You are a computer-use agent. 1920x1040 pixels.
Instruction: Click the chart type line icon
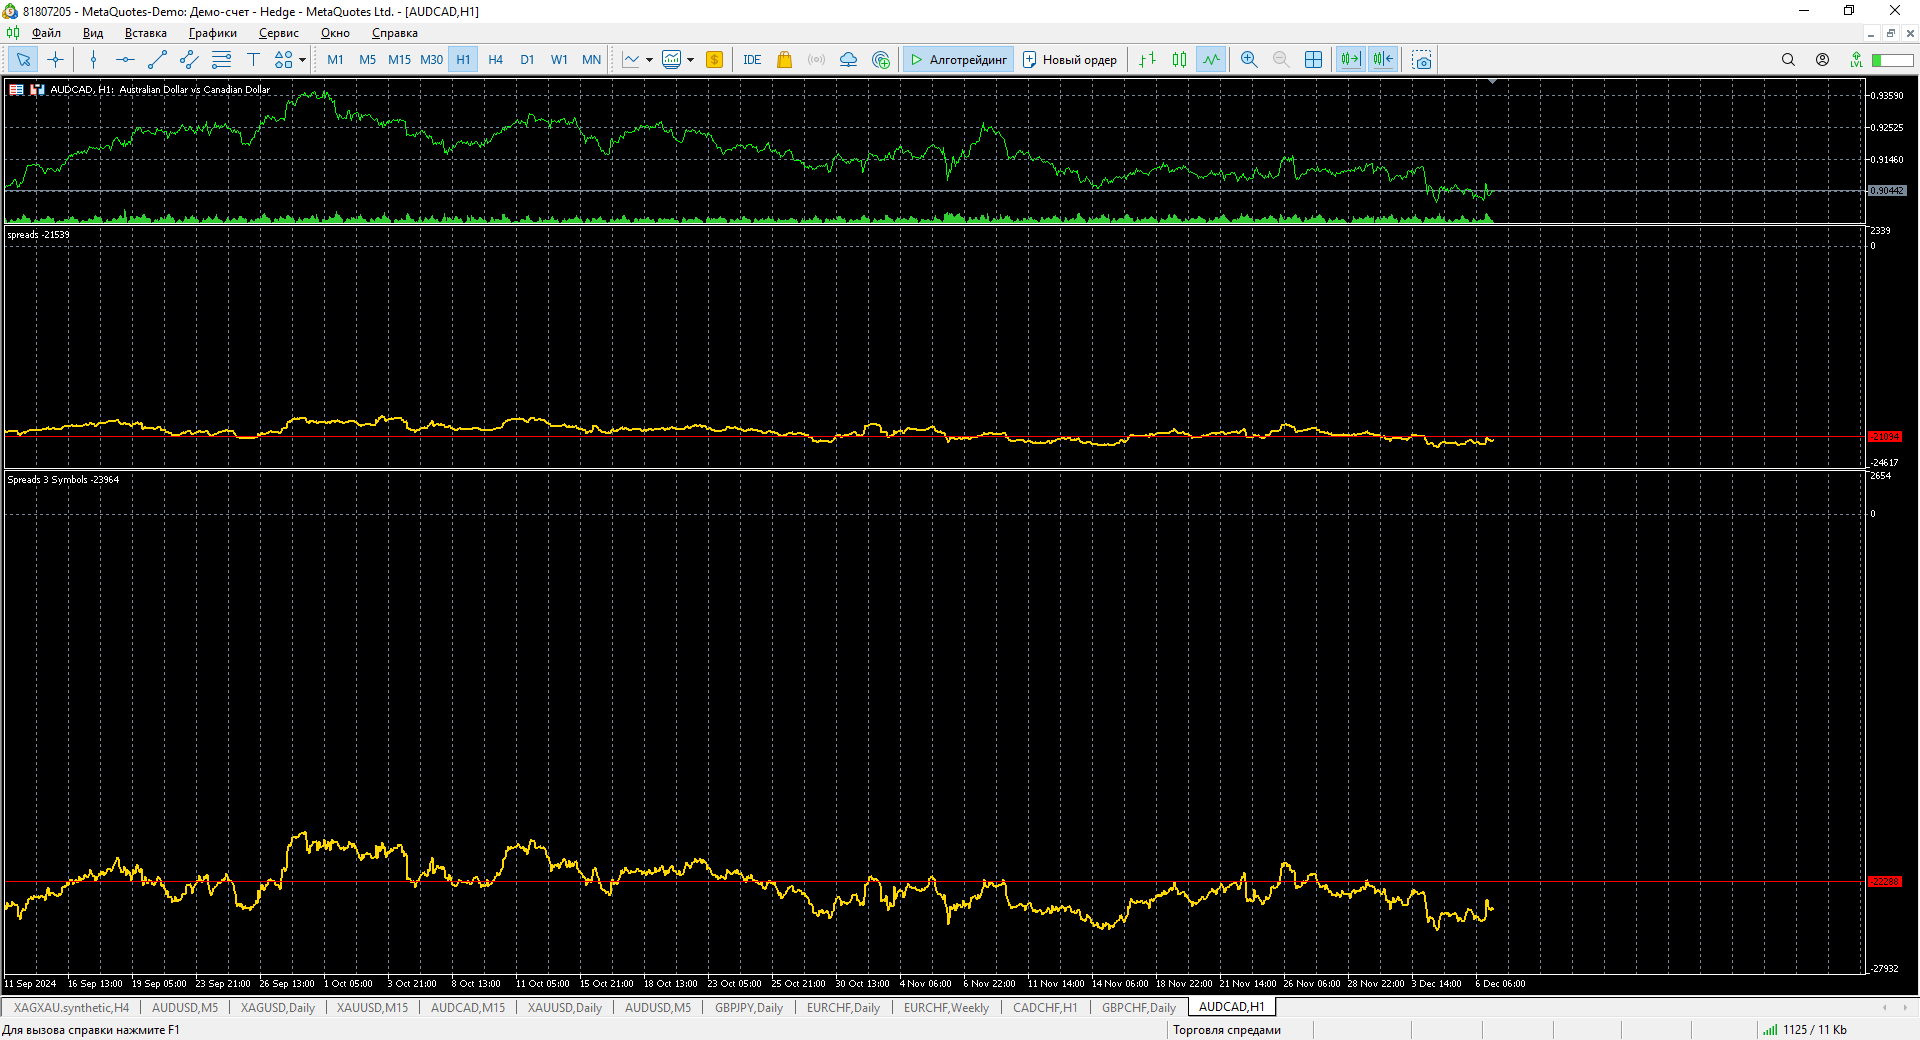pos(631,60)
